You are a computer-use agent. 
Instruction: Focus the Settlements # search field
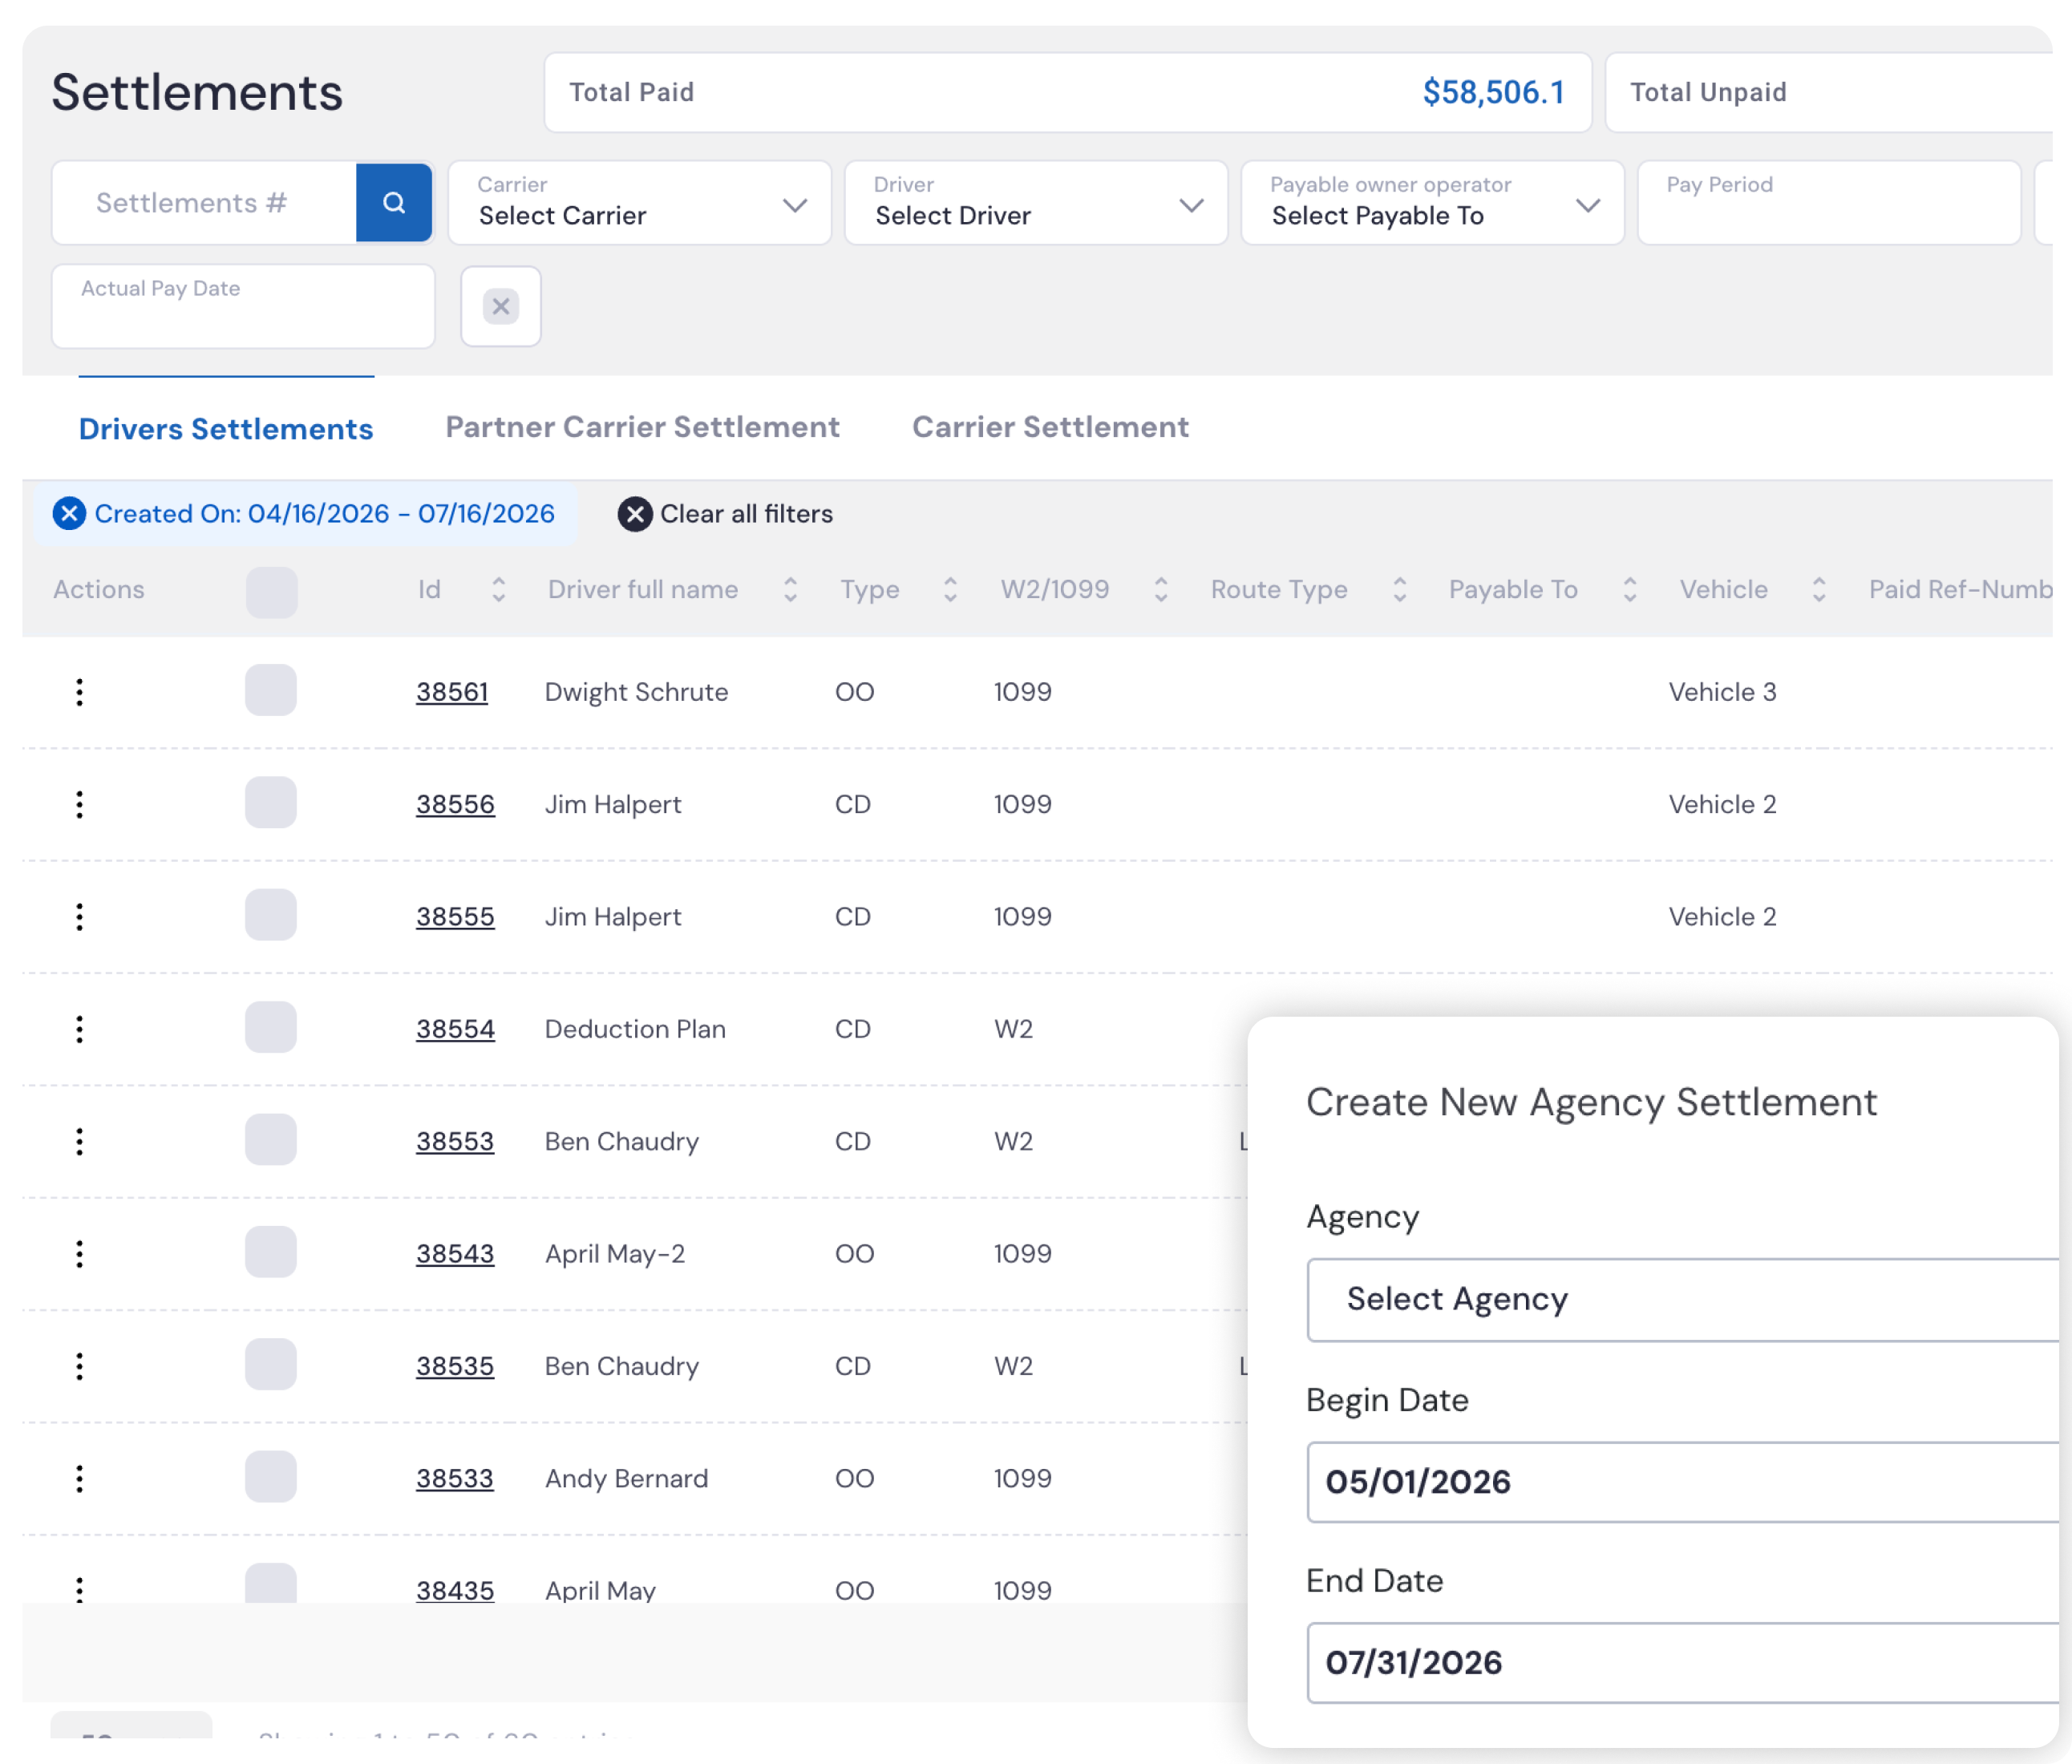205,203
